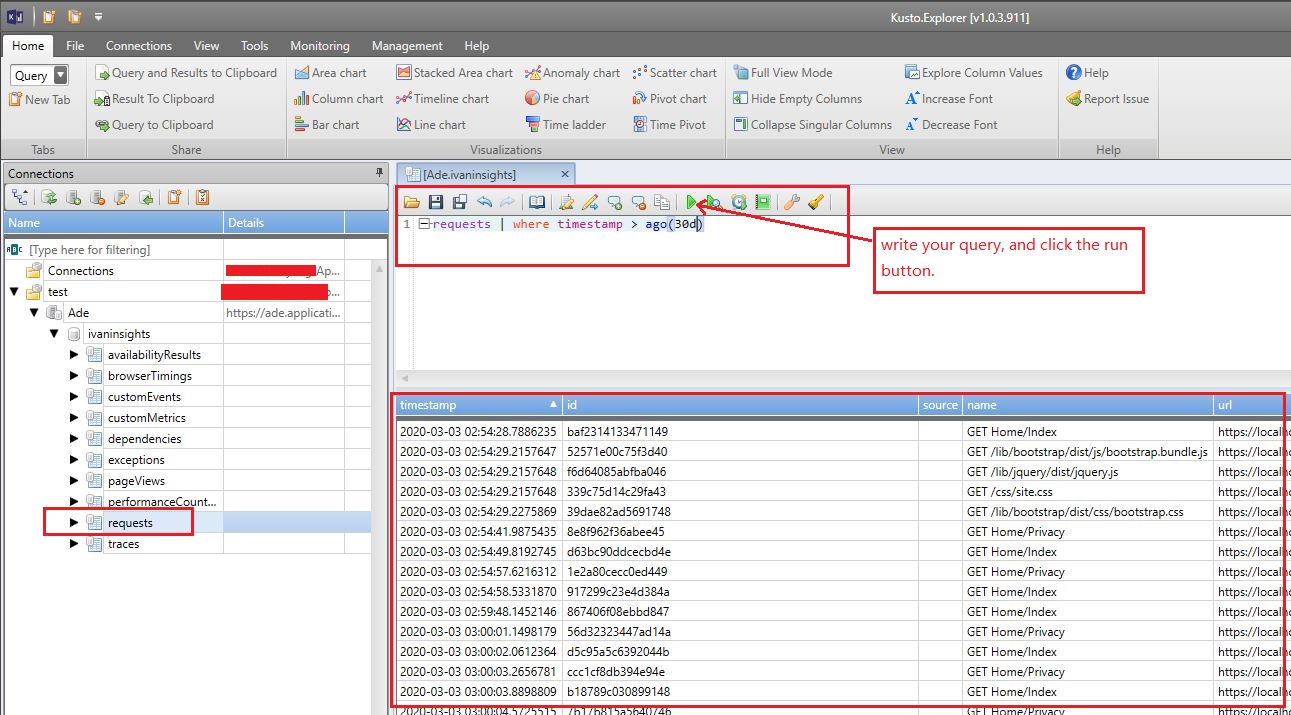Open the Anomaly chart

pos(573,73)
